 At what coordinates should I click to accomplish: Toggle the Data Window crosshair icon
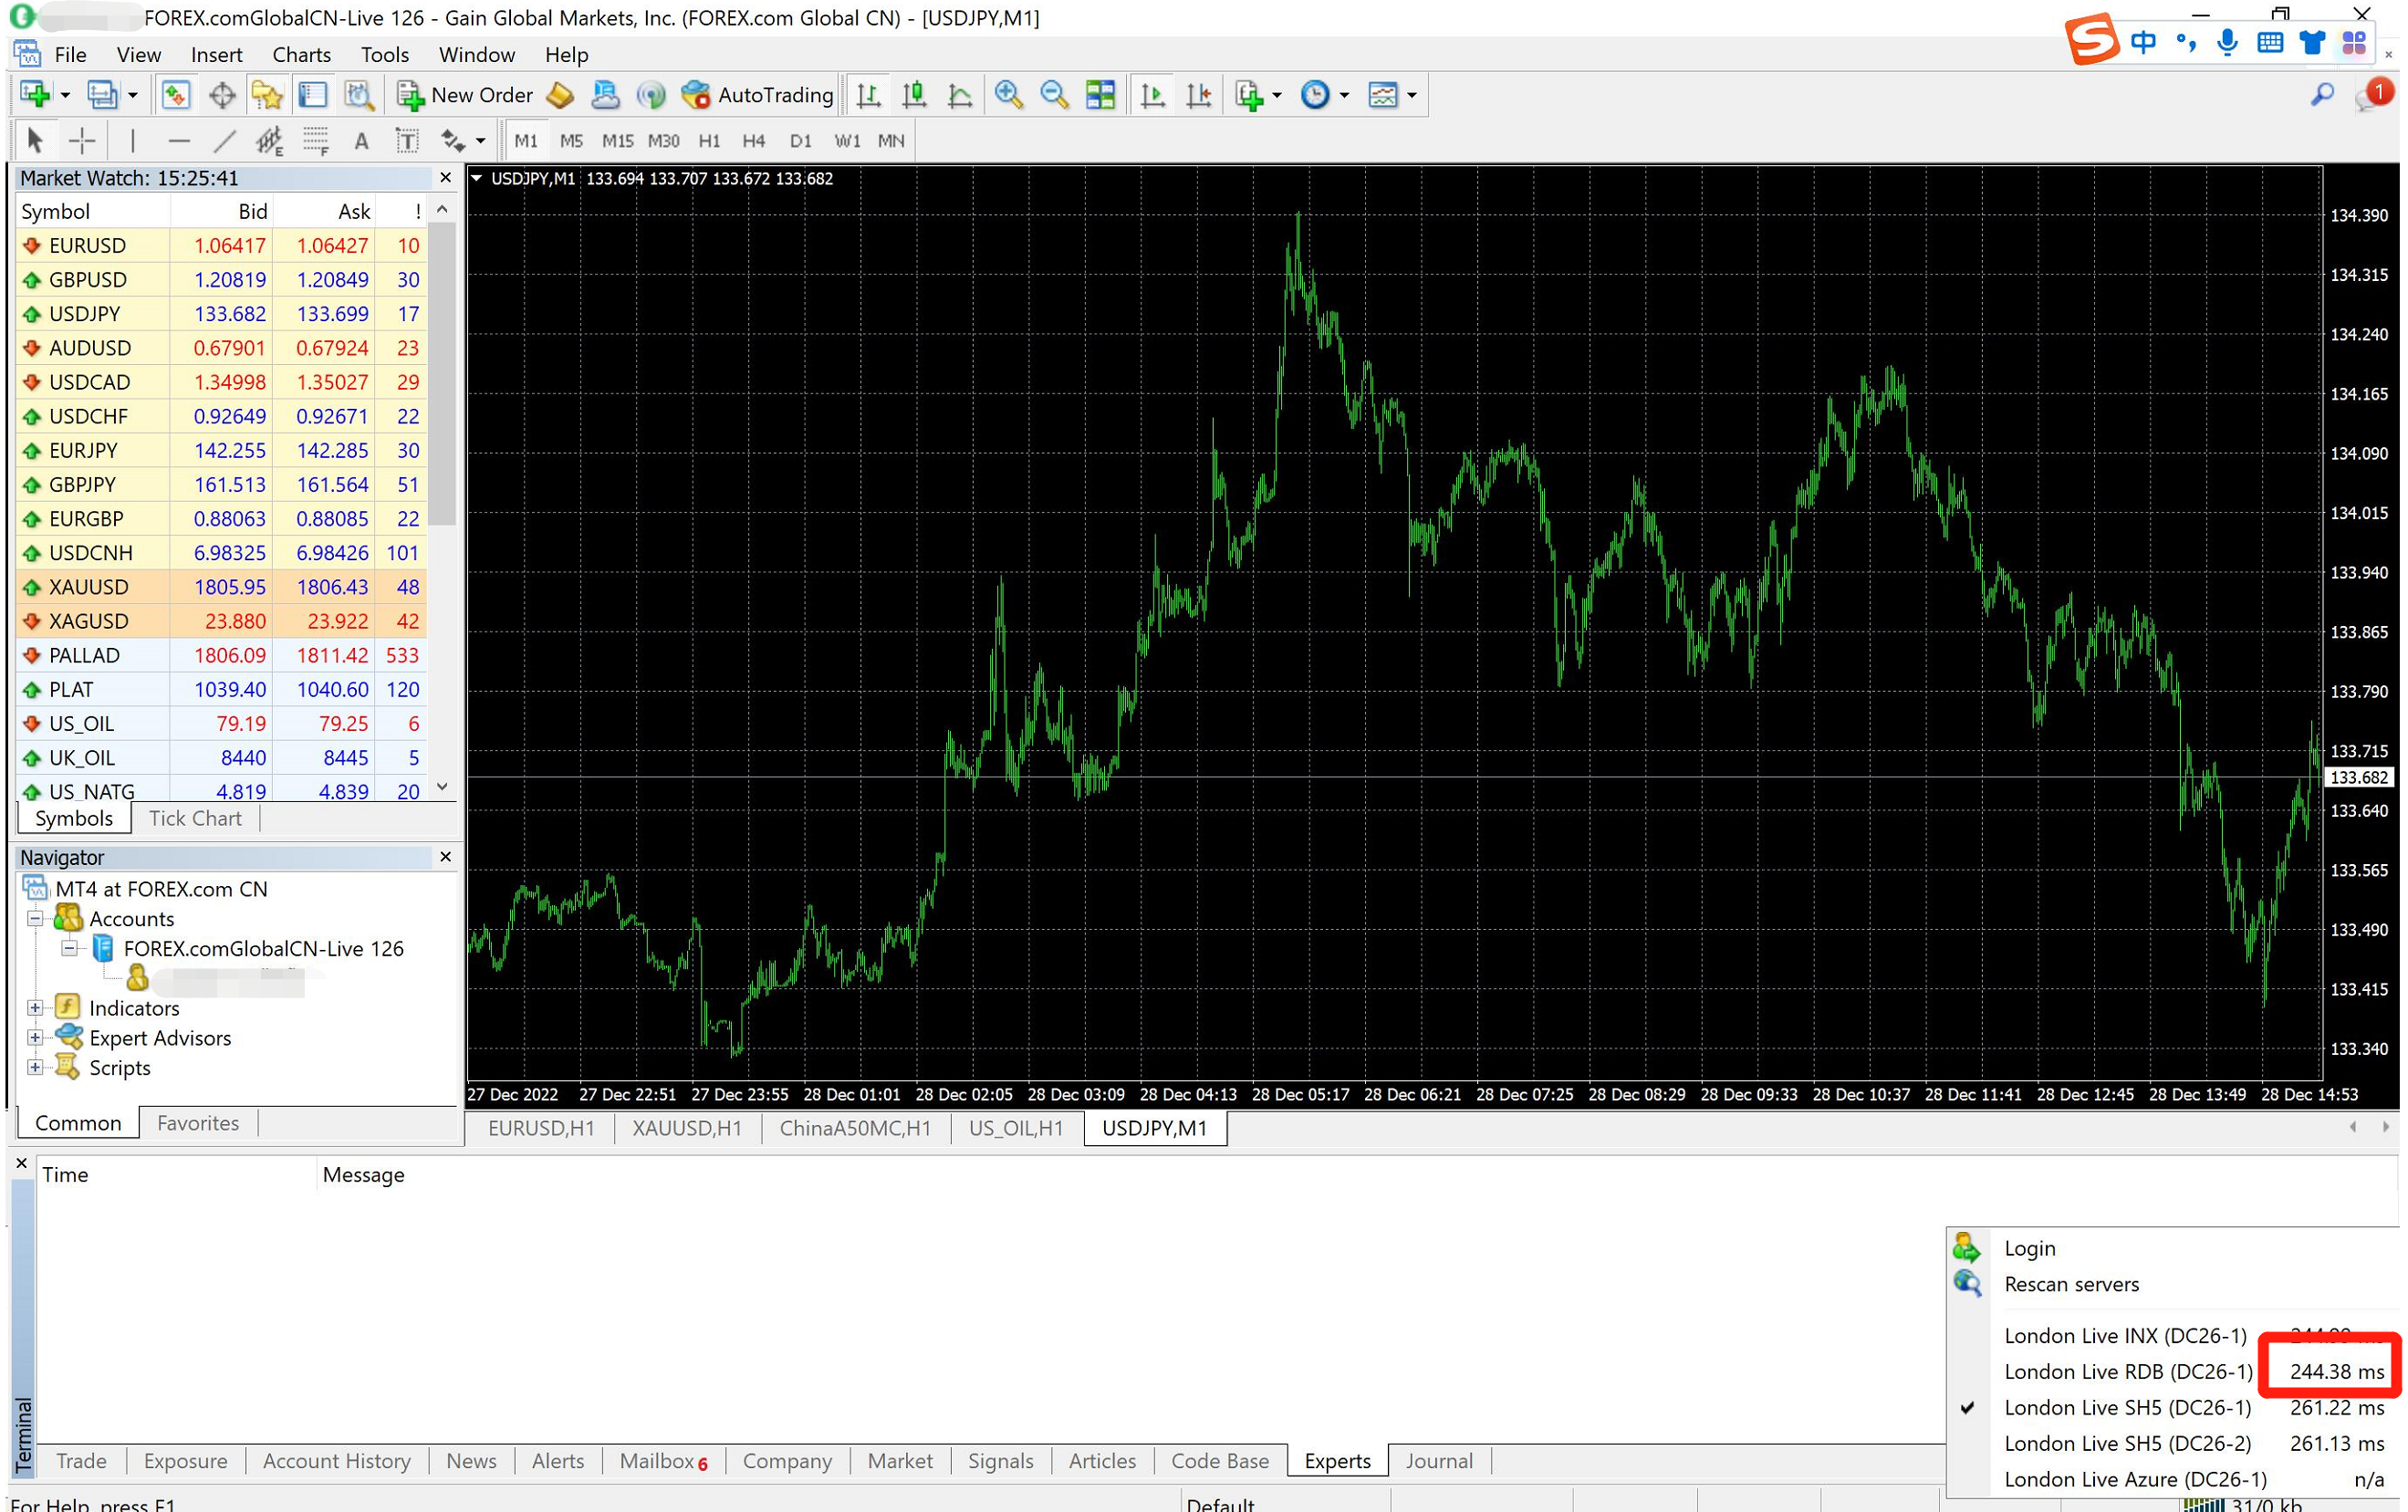pos(222,95)
